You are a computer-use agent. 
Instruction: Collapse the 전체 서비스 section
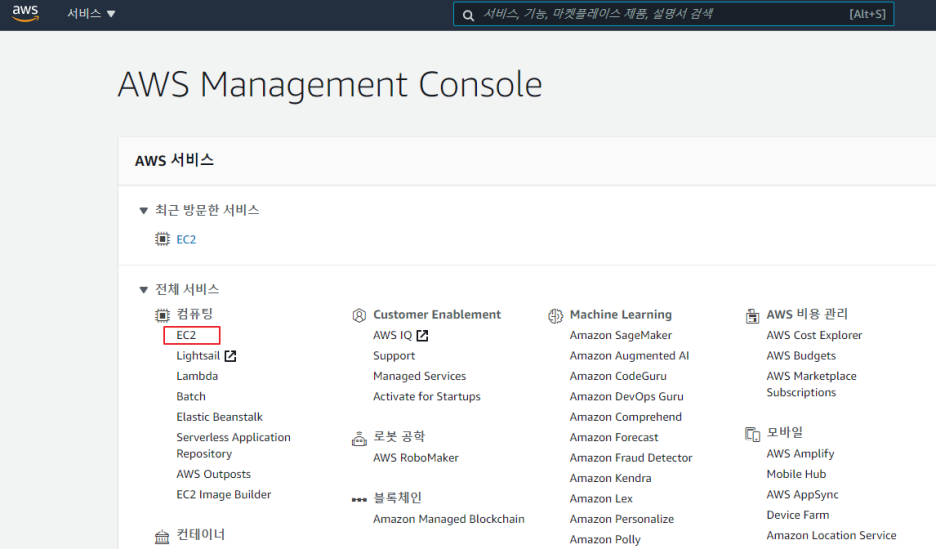143,290
